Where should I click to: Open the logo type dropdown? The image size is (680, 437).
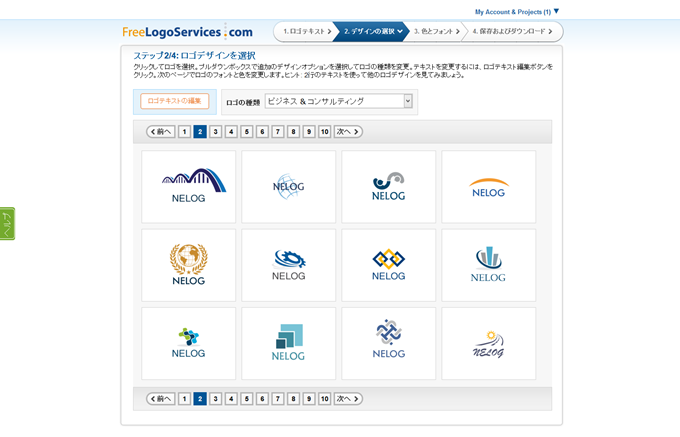click(x=339, y=101)
